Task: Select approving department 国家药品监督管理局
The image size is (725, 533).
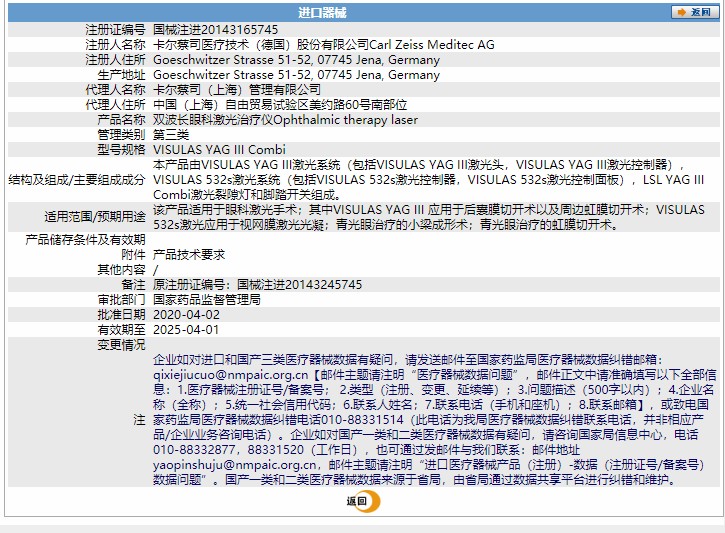Action: [x=207, y=300]
